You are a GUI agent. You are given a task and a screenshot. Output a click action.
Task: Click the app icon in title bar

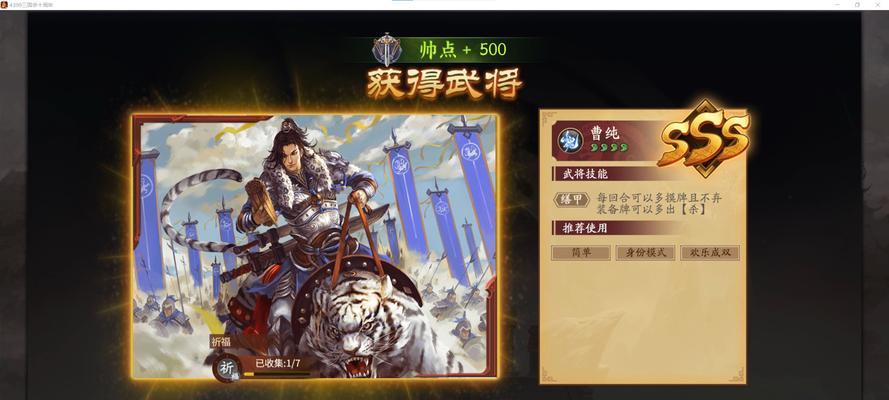pyautogui.click(x=4, y=5)
